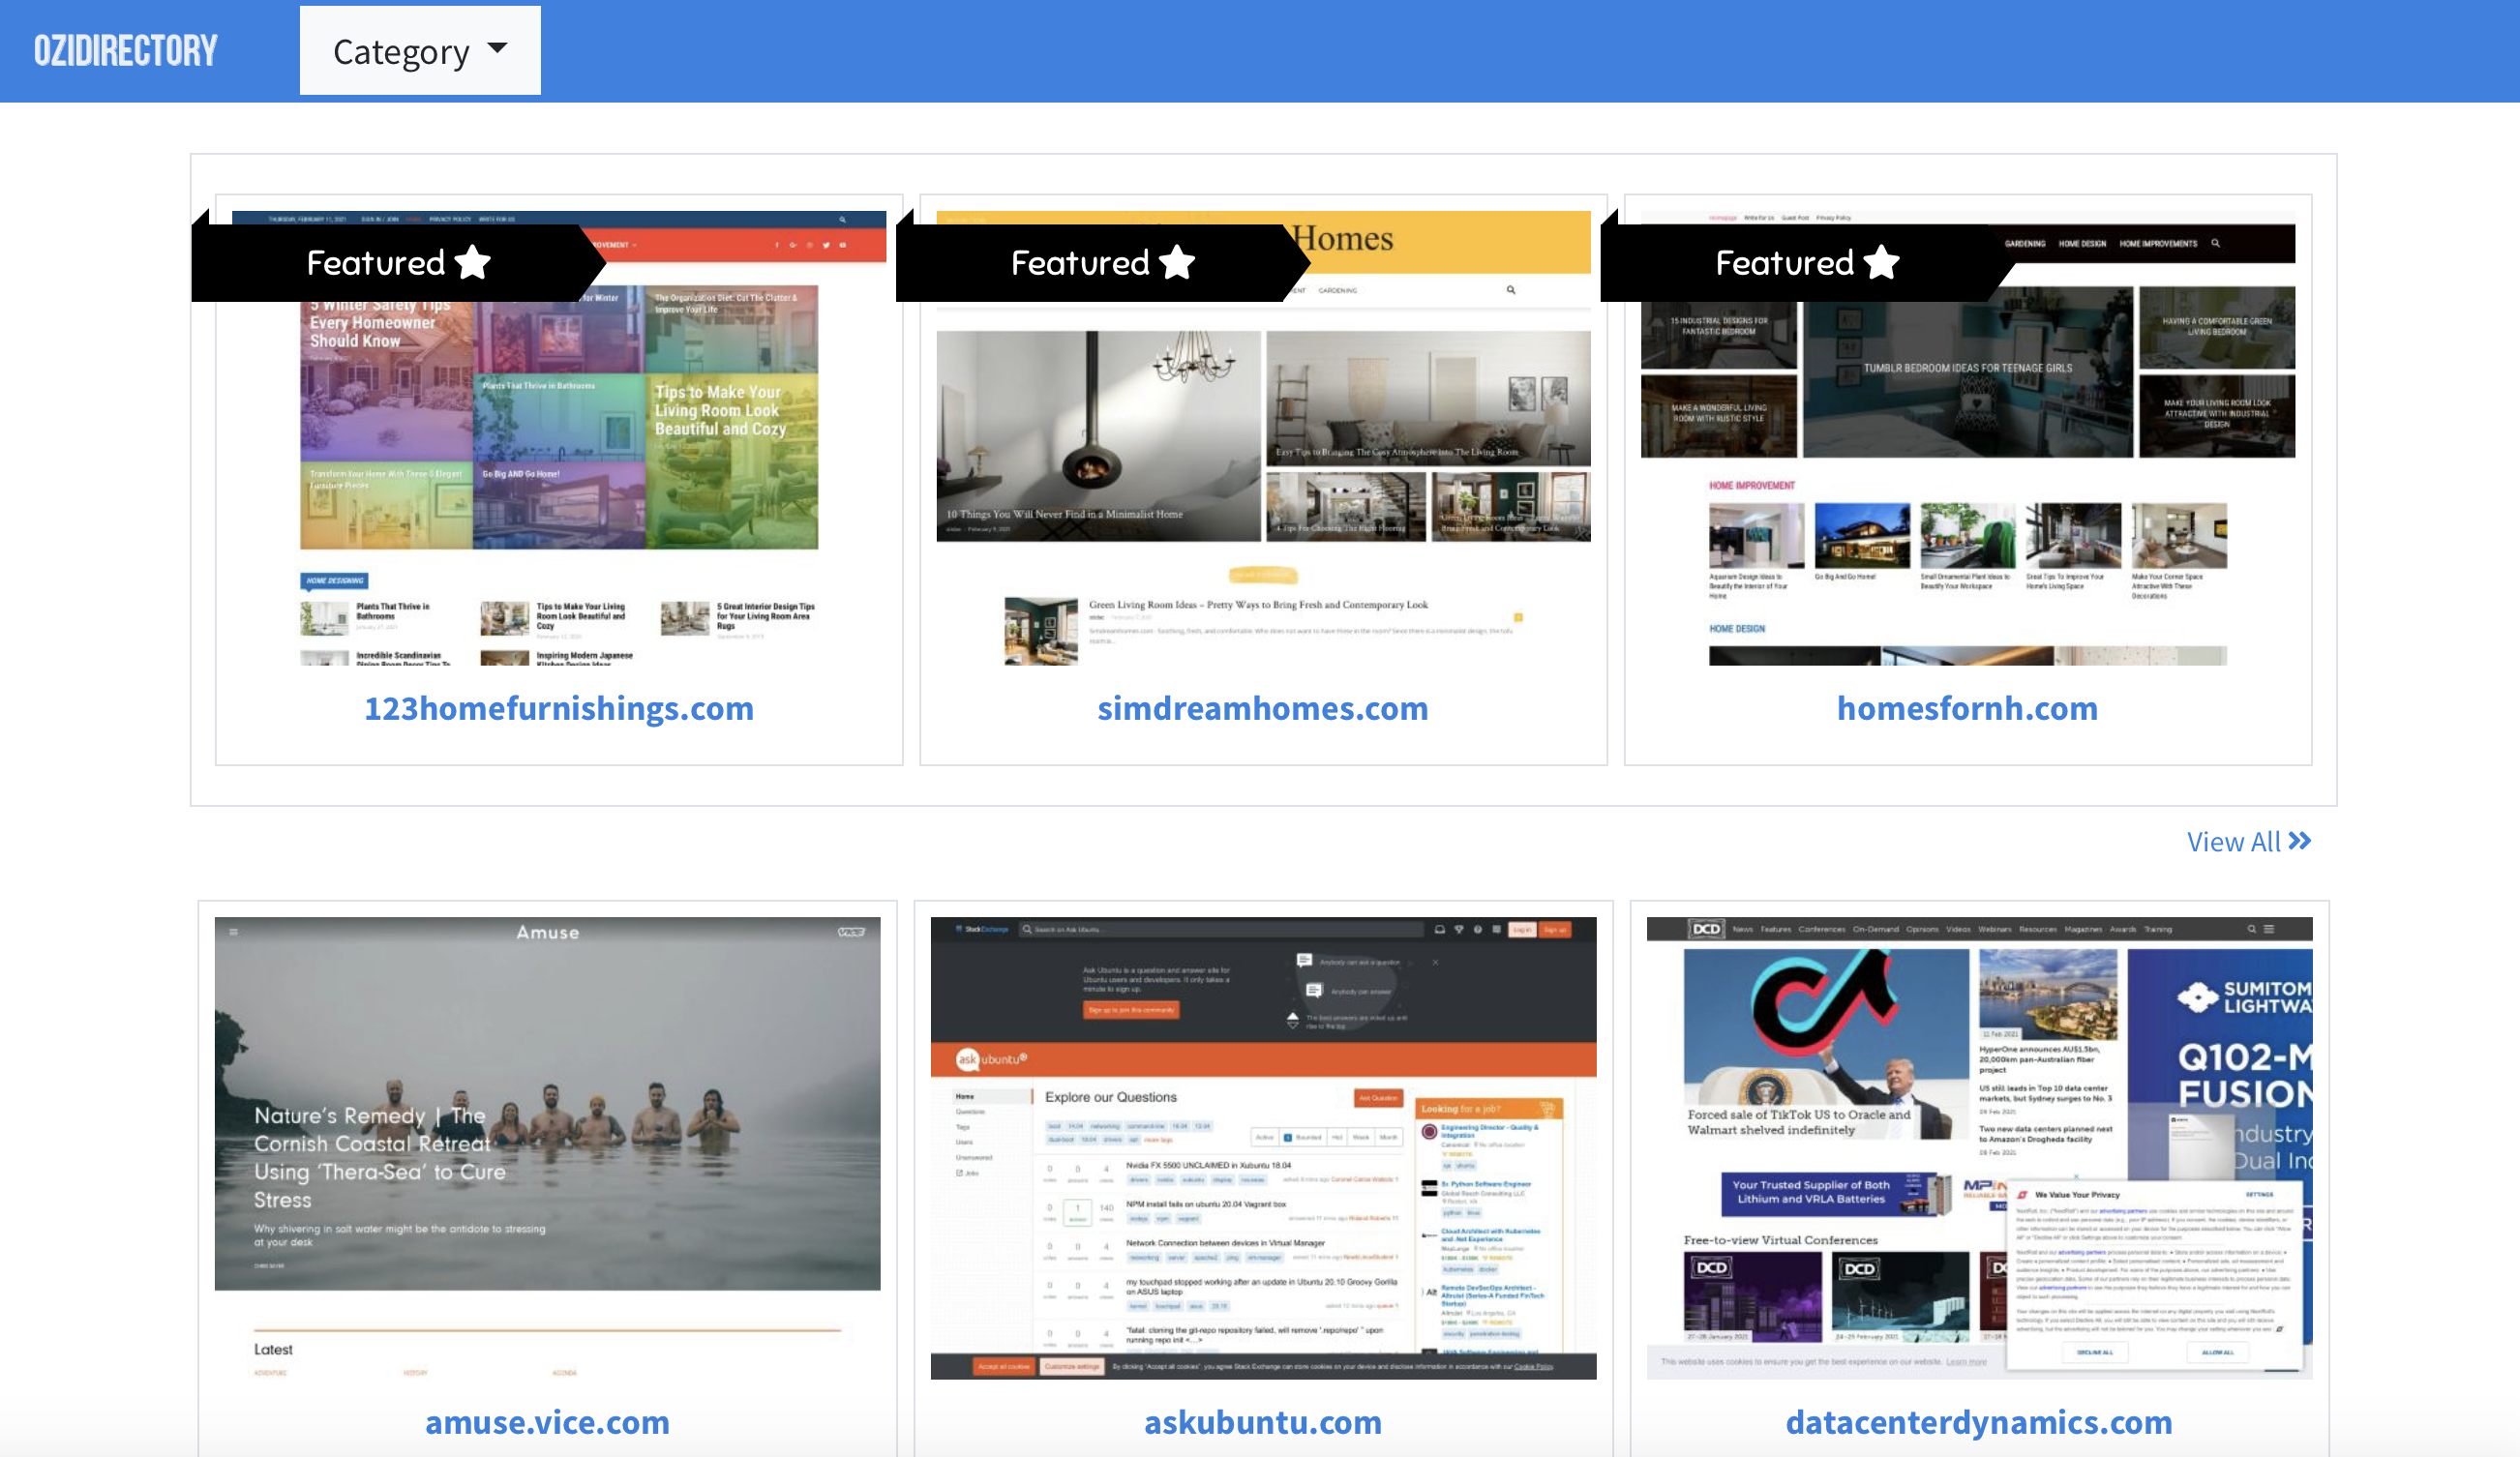Click the star icon on homesfornh Featured banner
This screenshot has width=2520, height=1457.
point(1882,261)
